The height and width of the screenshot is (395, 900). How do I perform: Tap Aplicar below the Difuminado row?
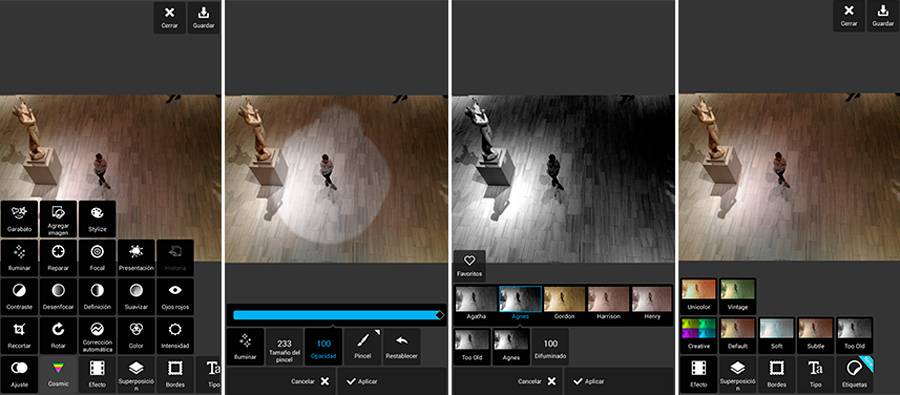590,381
